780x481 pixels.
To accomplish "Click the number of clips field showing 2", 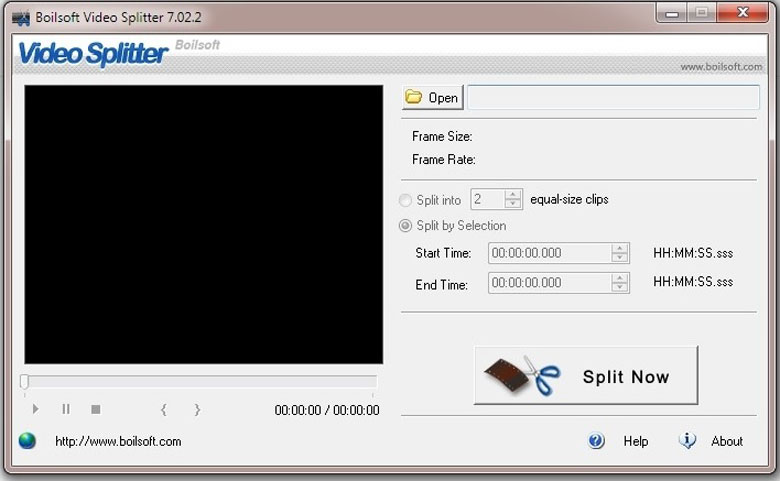I will pos(488,199).
